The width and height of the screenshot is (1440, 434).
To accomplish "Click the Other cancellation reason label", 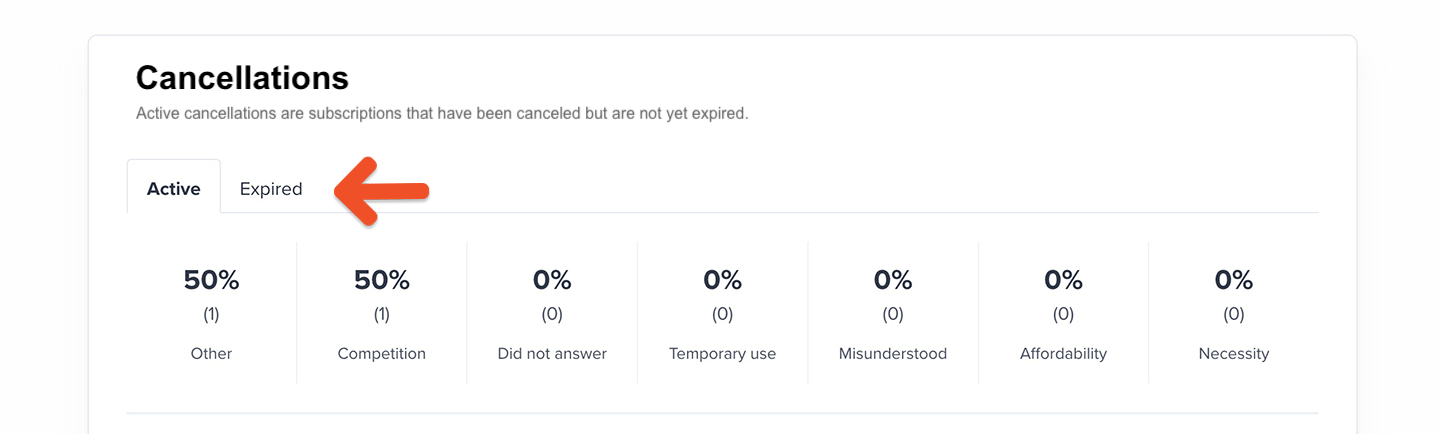I will (x=211, y=354).
